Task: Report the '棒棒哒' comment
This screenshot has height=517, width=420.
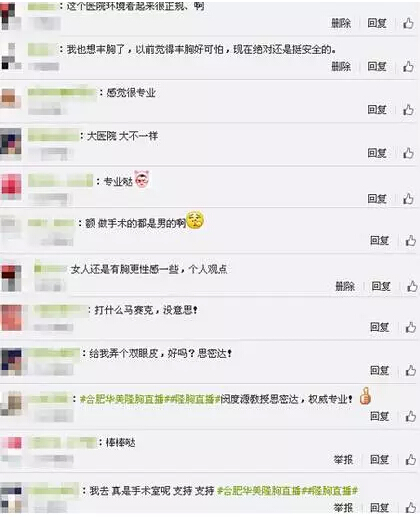Action: (343, 460)
